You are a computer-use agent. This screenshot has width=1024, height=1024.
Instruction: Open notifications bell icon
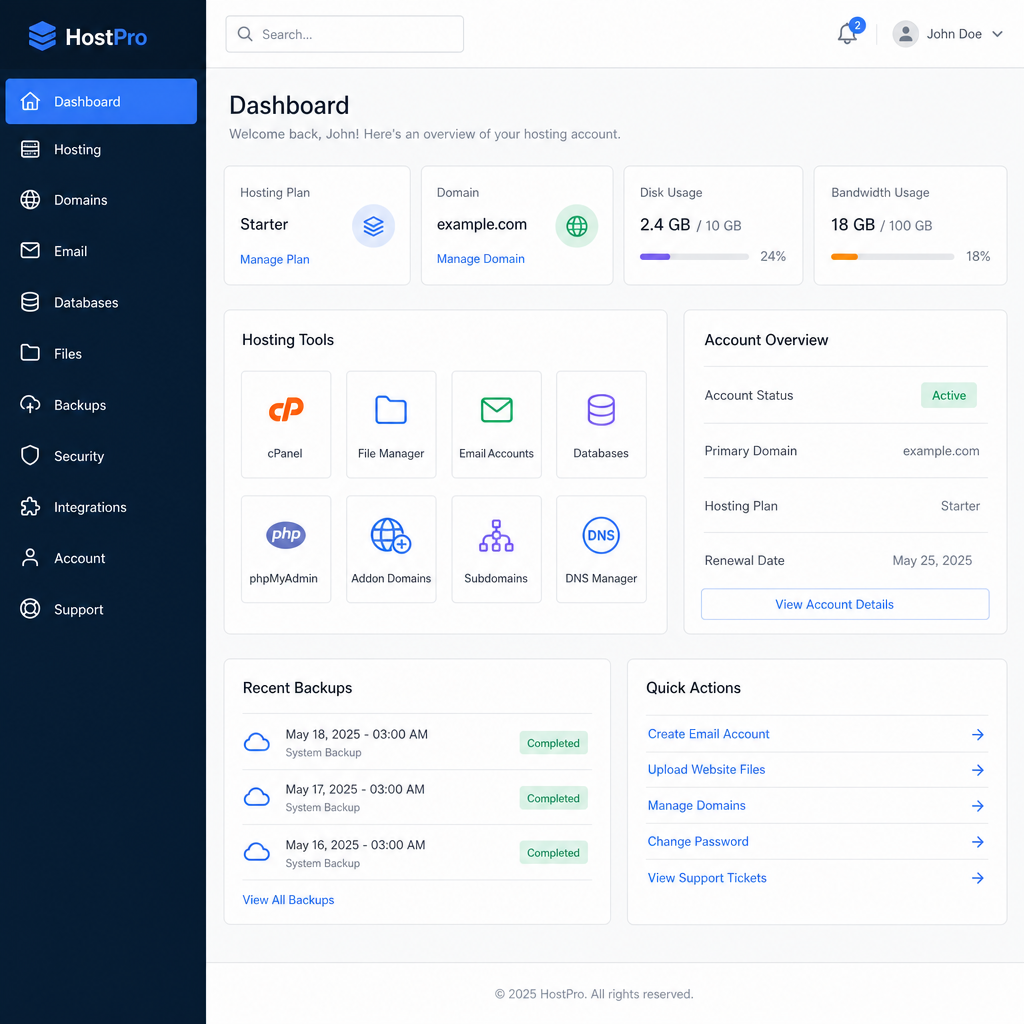847,33
